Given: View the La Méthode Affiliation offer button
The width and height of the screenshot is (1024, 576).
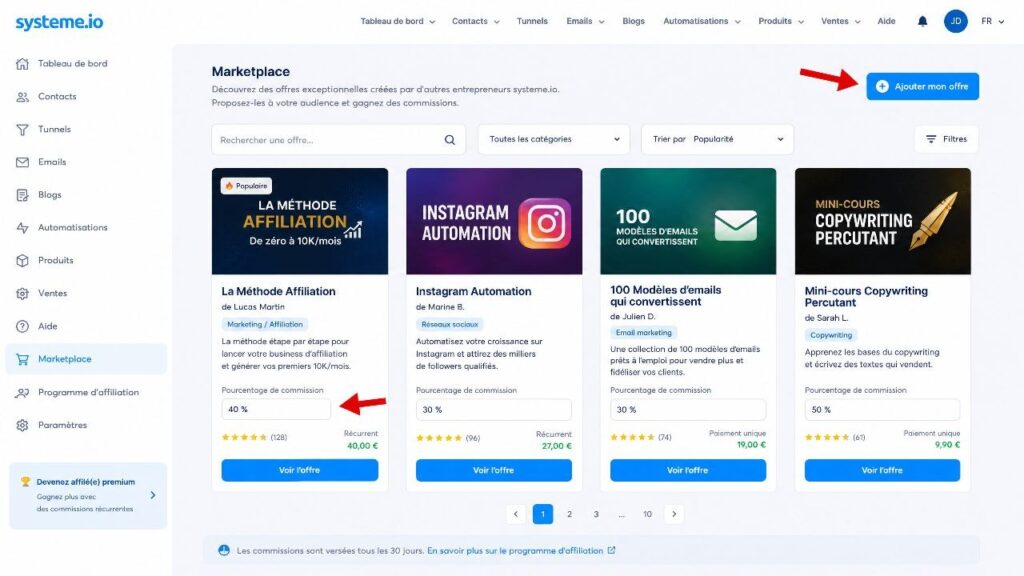Looking at the screenshot, I should 300,470.
